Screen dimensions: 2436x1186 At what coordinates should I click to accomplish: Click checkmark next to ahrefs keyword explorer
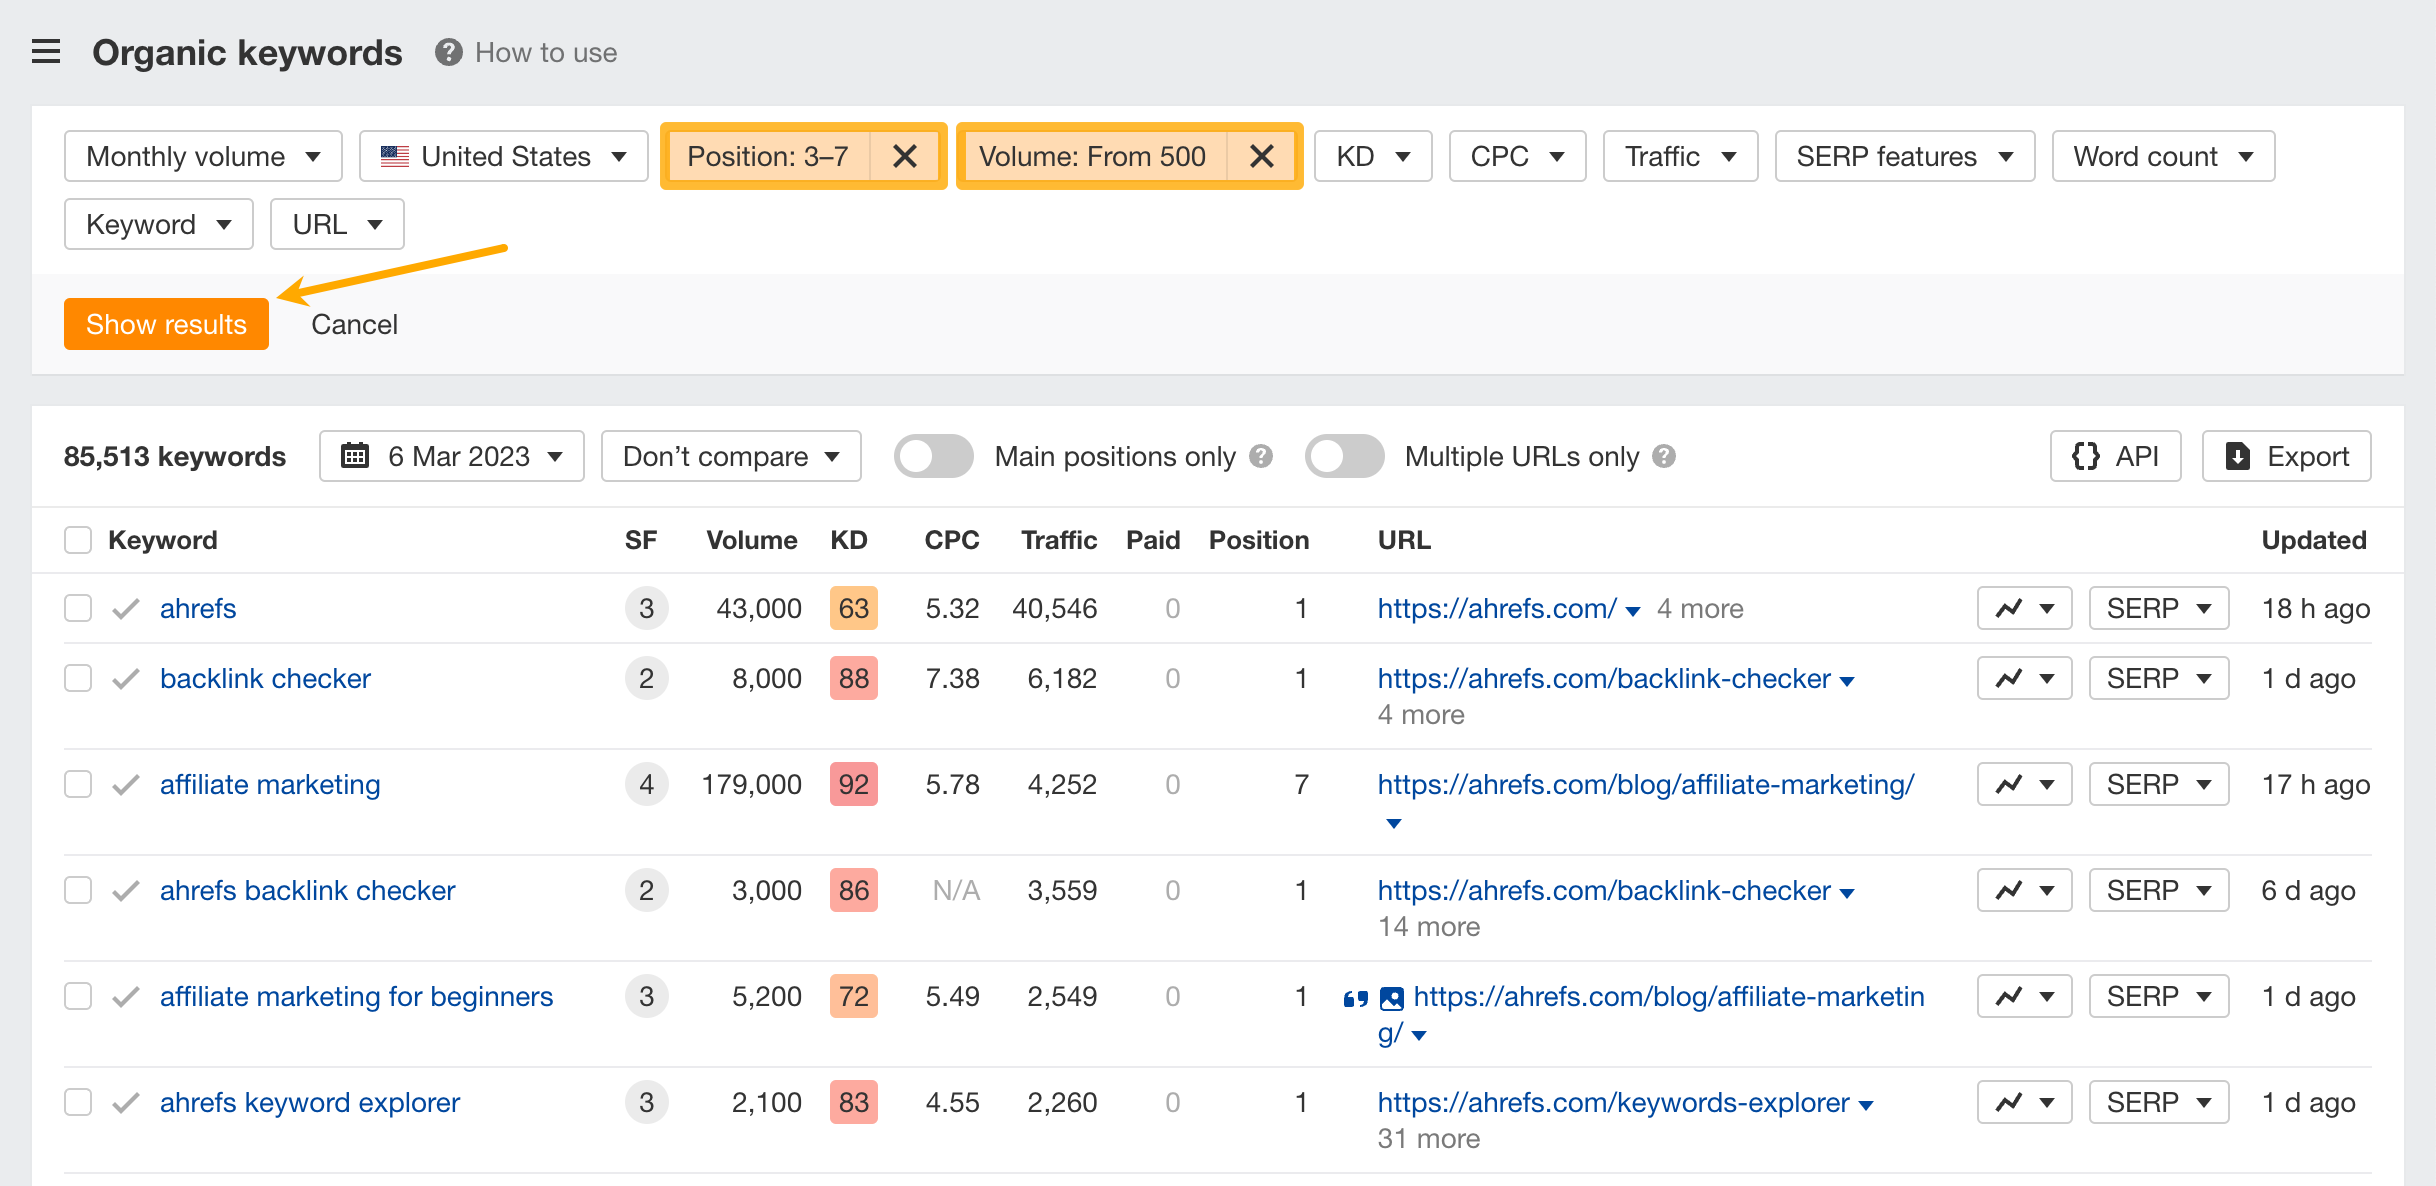coord(126,1102)
